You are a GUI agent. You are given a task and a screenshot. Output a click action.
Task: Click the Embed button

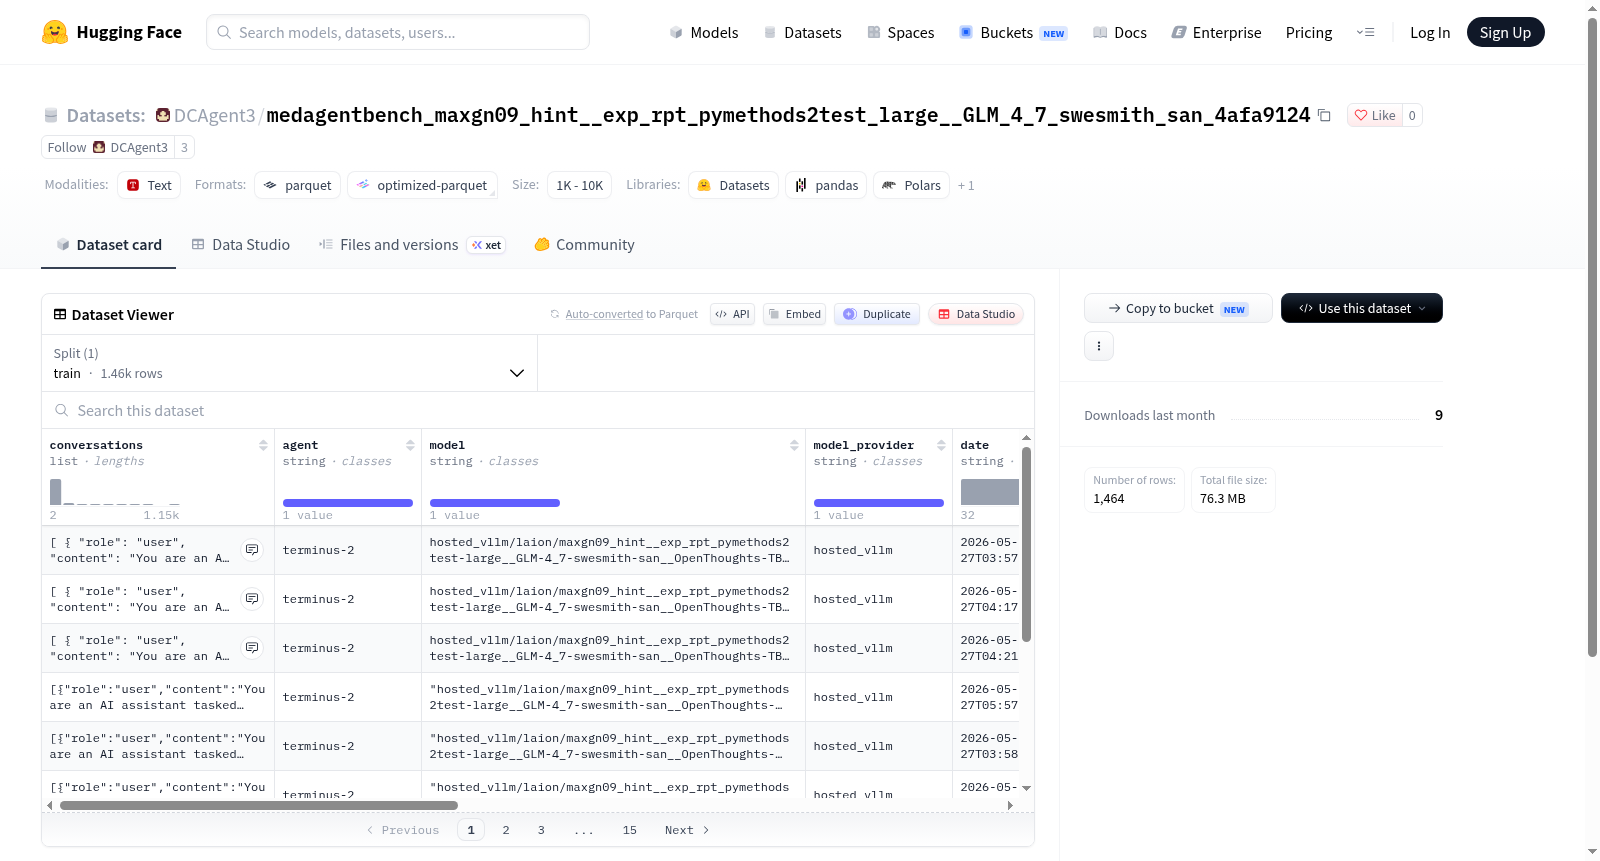coord(794,314)
